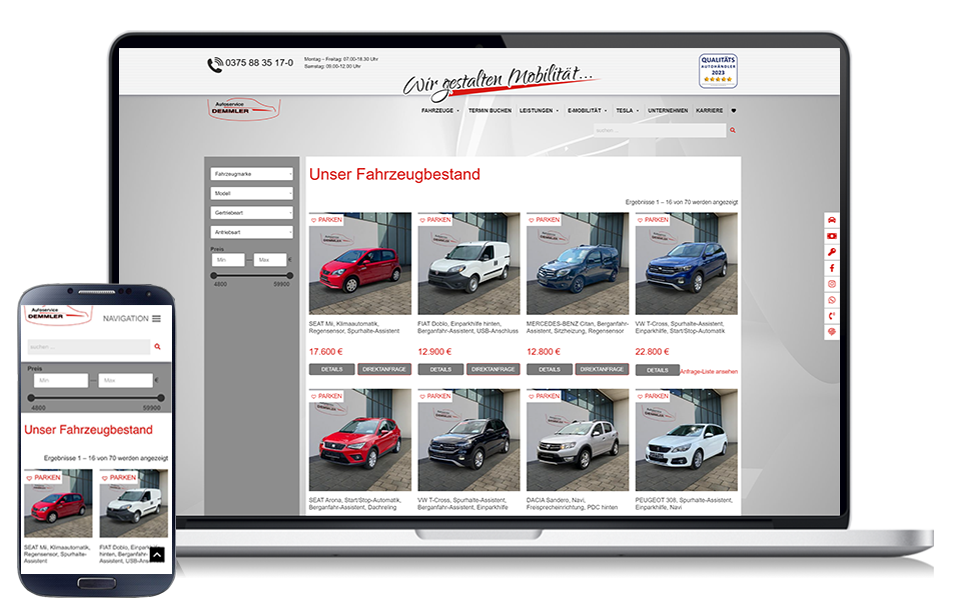957x608 pixels.
Task: Expand the Fahrzeuge menu
Action: tap(440, 110)
